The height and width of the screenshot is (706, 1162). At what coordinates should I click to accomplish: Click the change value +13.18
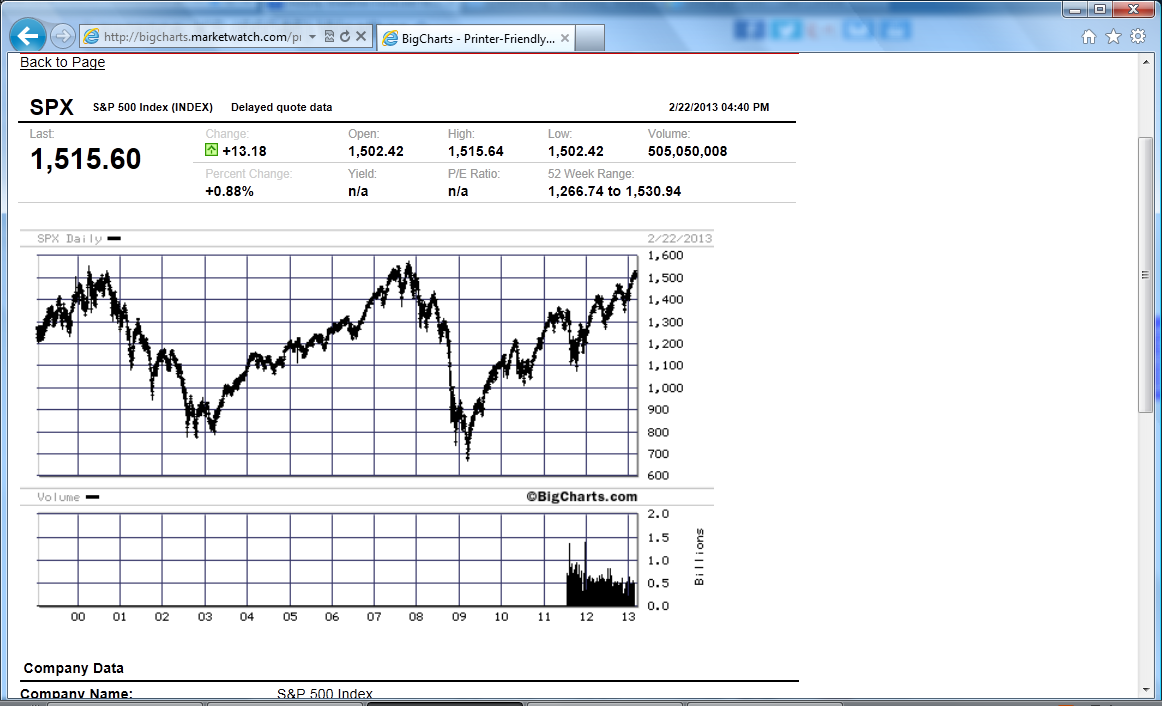[x=244, y=151]
